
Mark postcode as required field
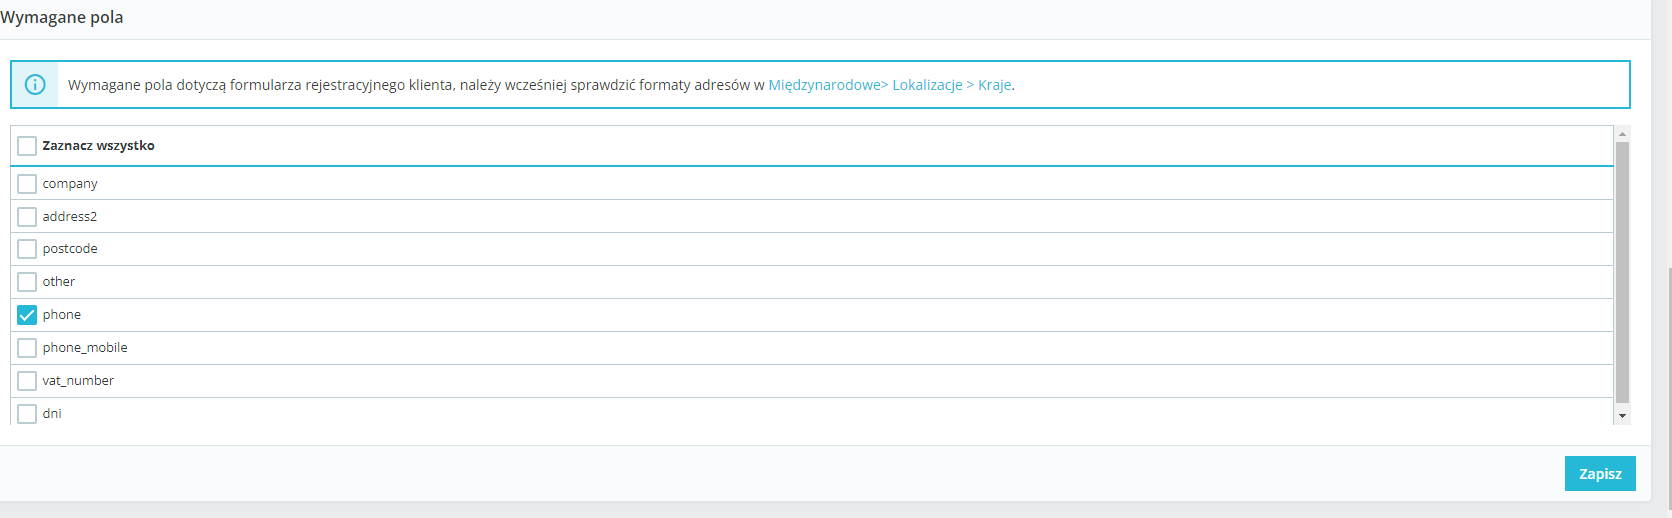coord(27,249)
